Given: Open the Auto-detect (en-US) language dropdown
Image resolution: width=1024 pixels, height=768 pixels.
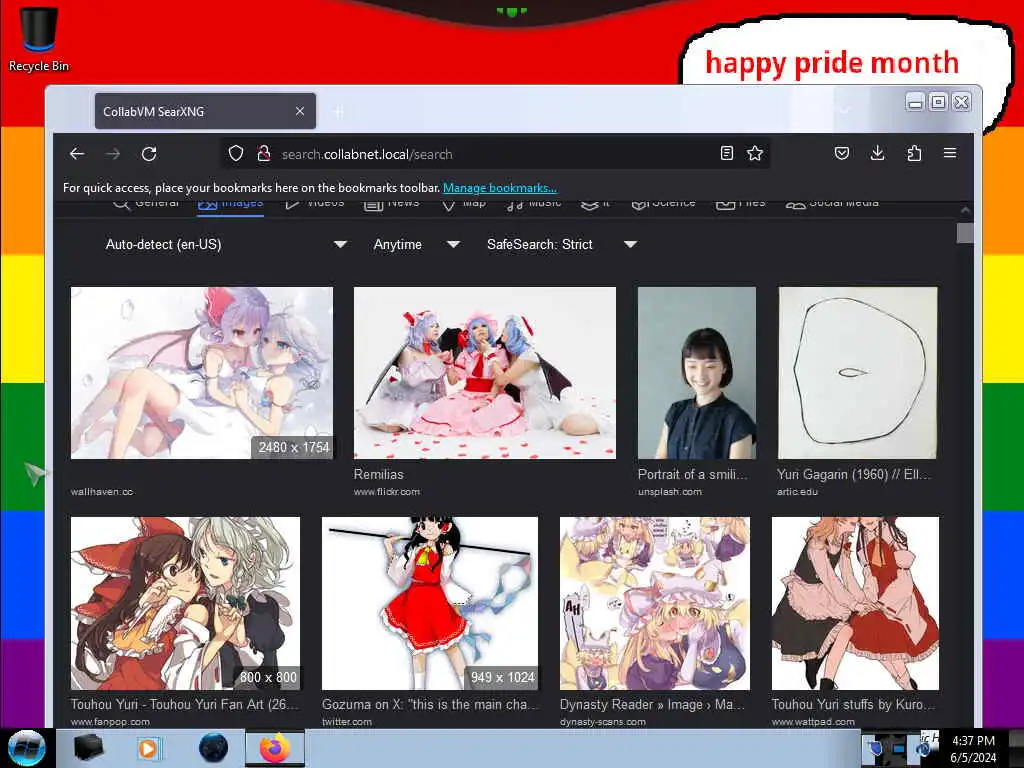Looking at the screenshot, I should [x=226, y=244].
